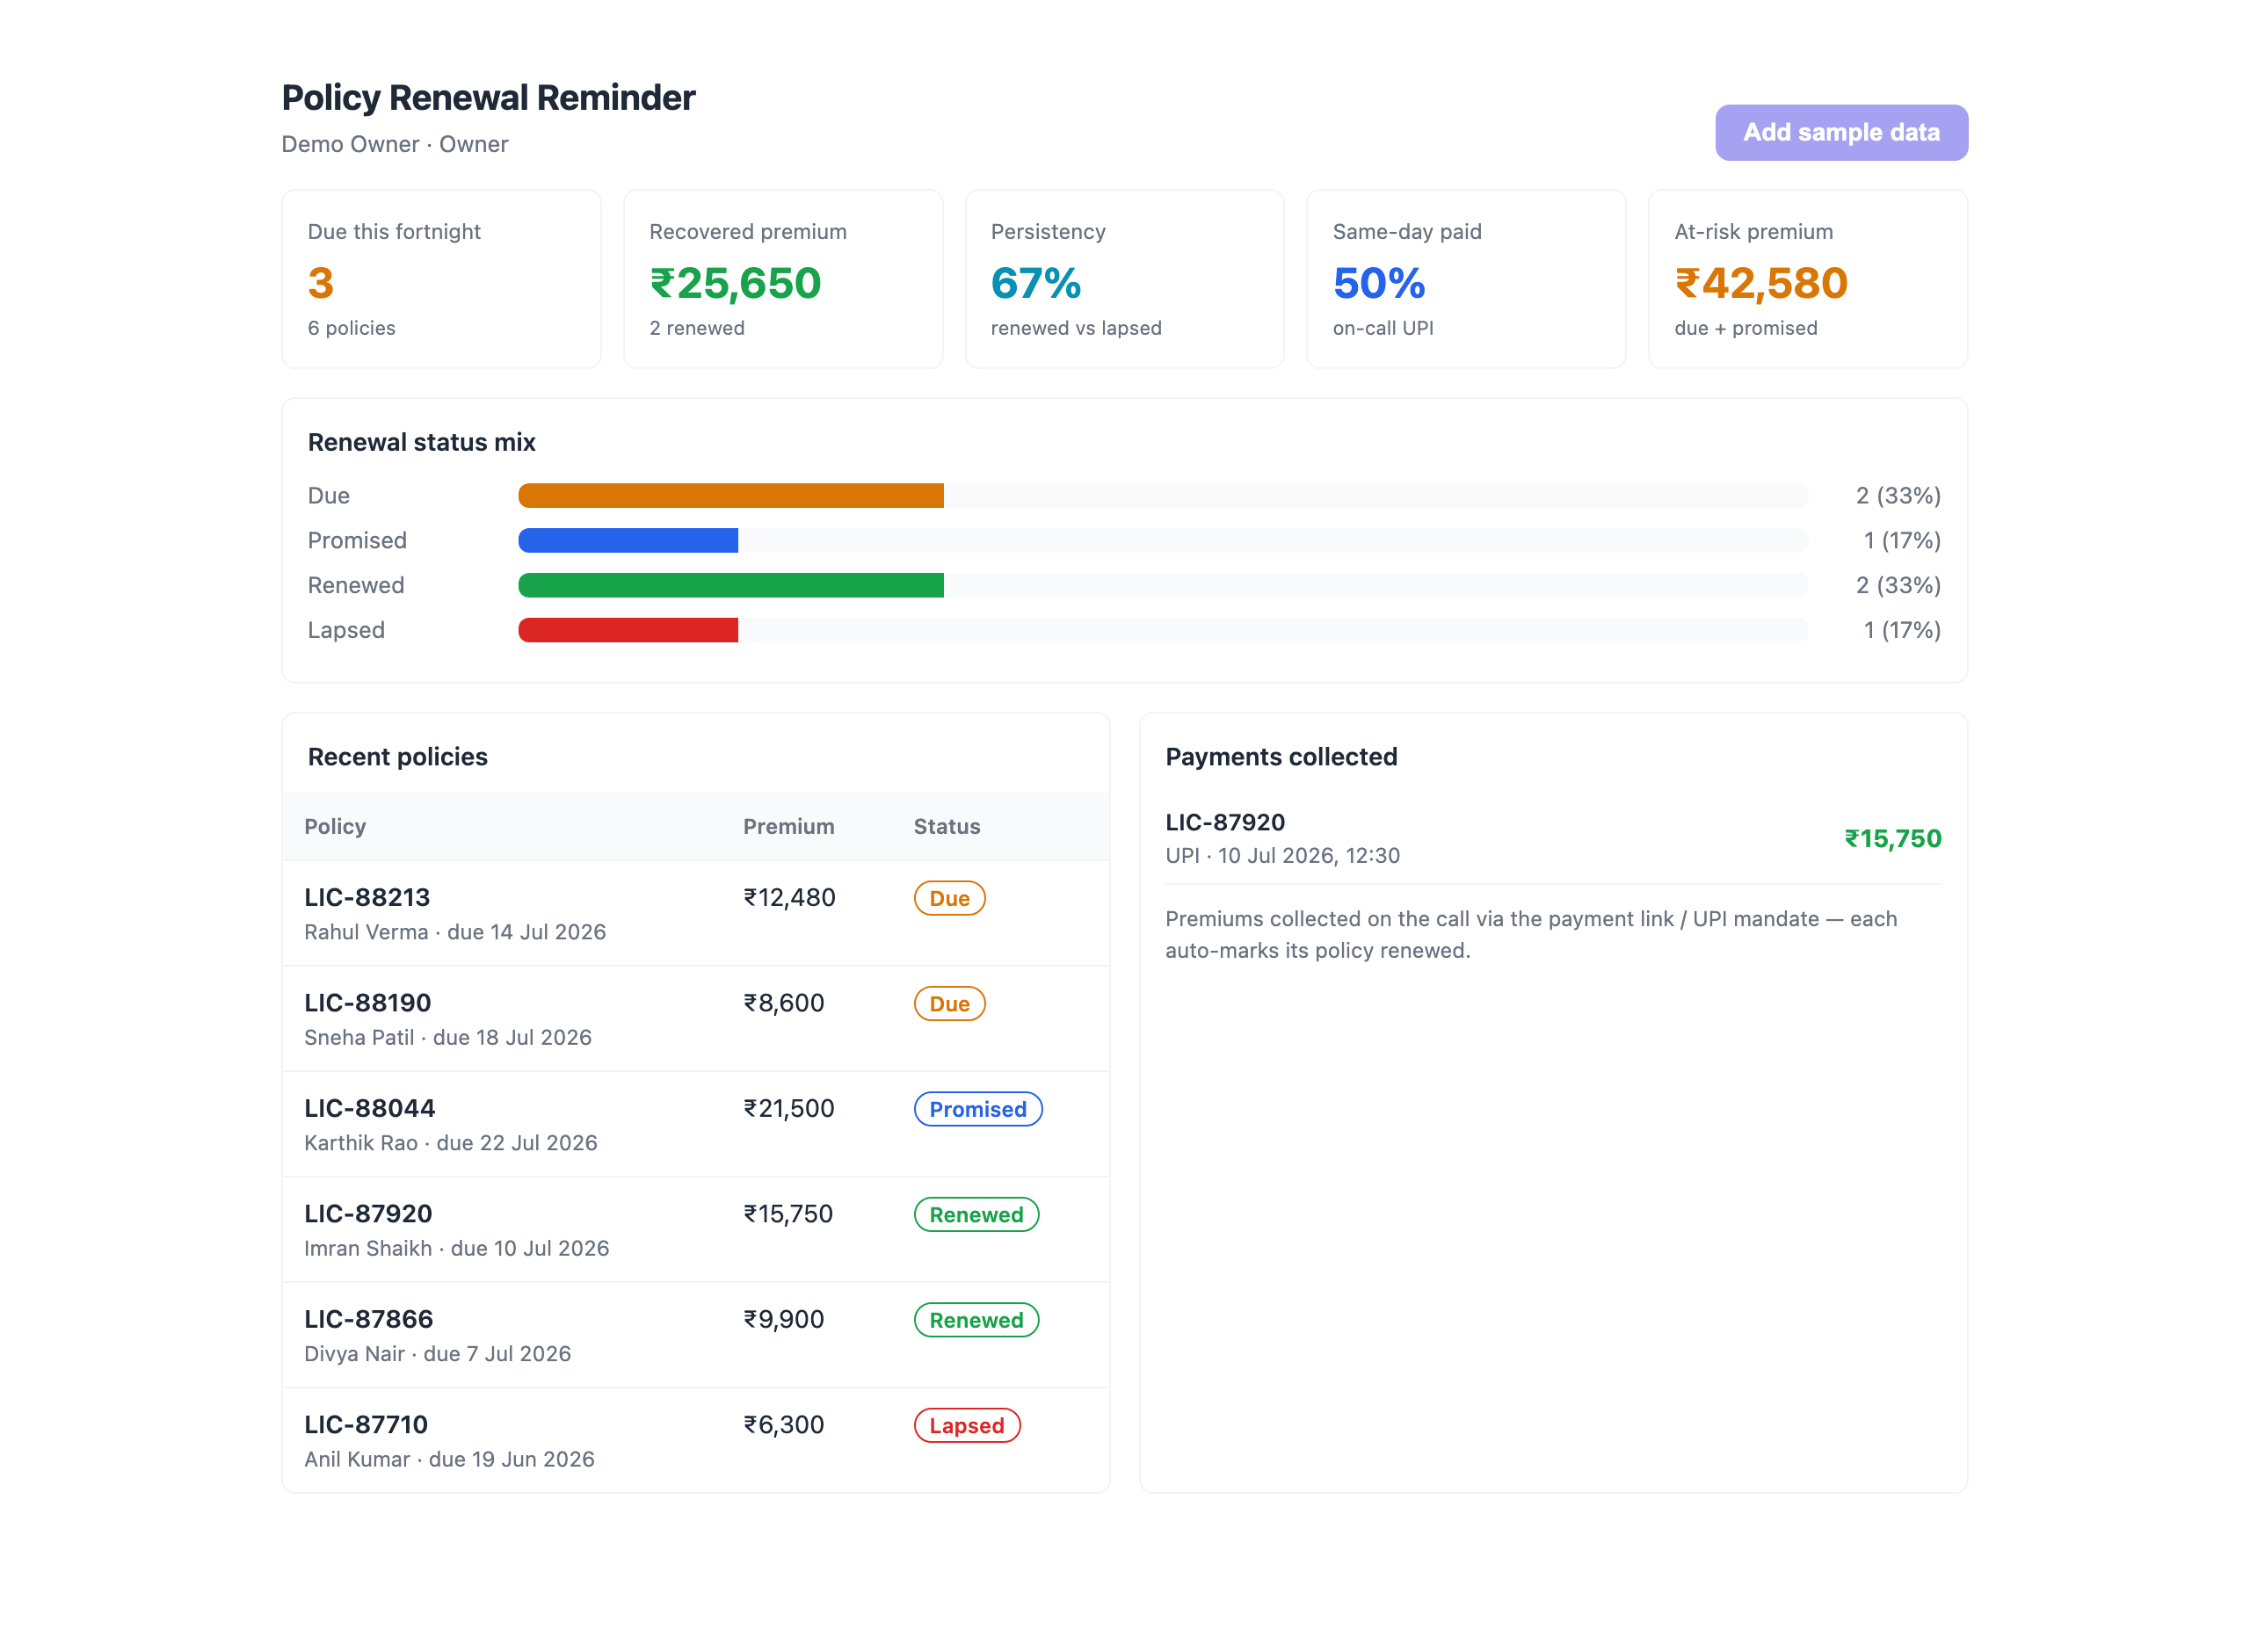Open policy LIC-87710
The width and height of the screenshot is (2250, 1652).
[x=366, y=1424]
